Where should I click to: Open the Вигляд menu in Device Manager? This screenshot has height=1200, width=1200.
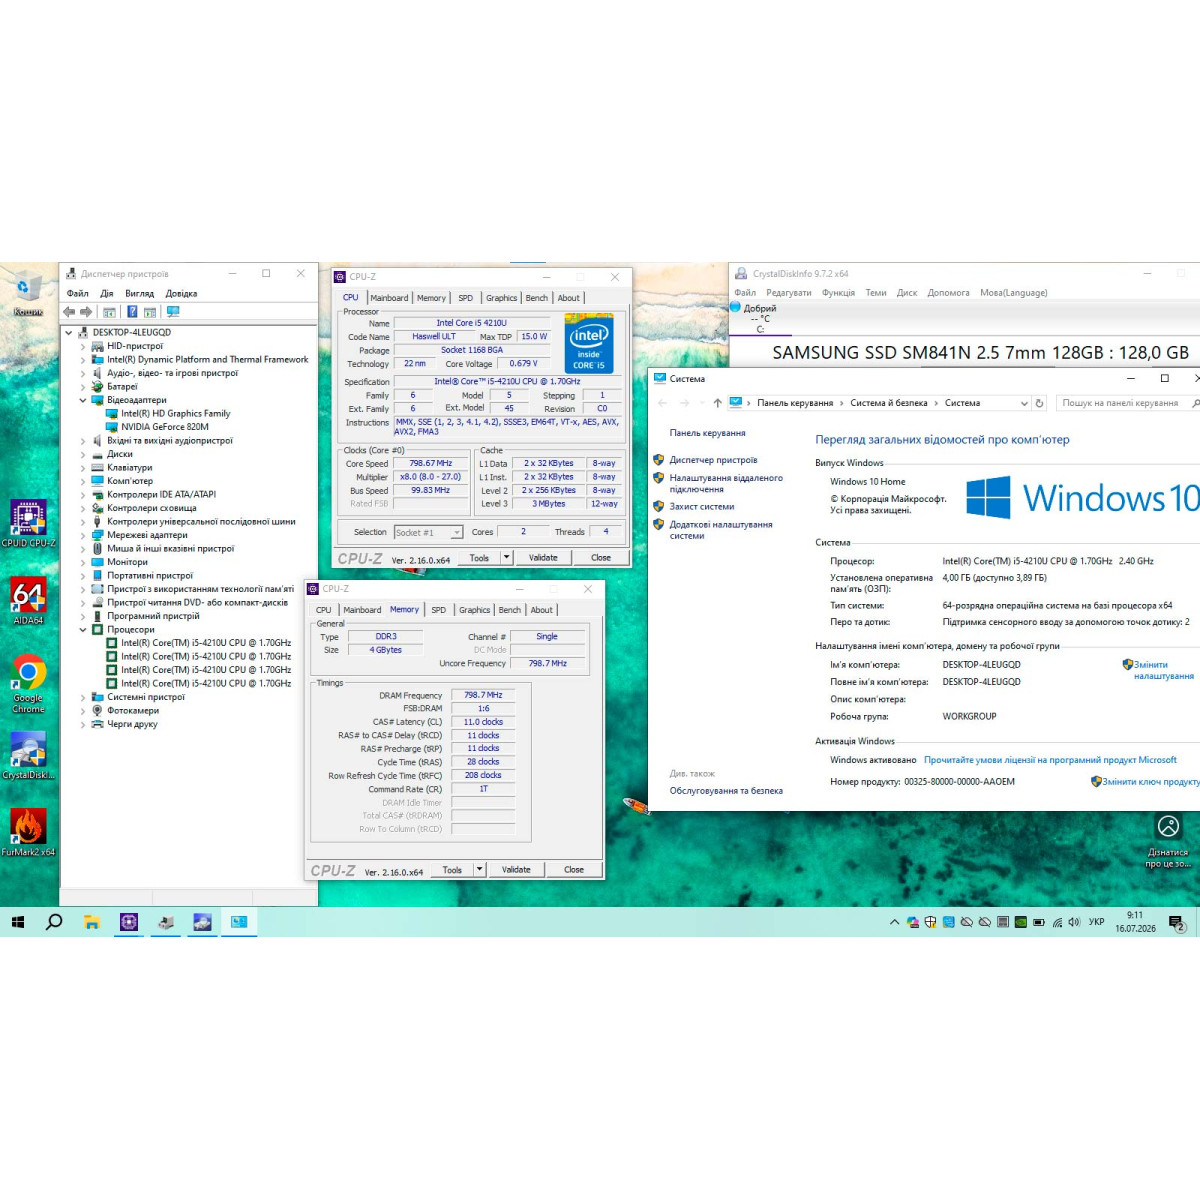[x=140, y=294]
